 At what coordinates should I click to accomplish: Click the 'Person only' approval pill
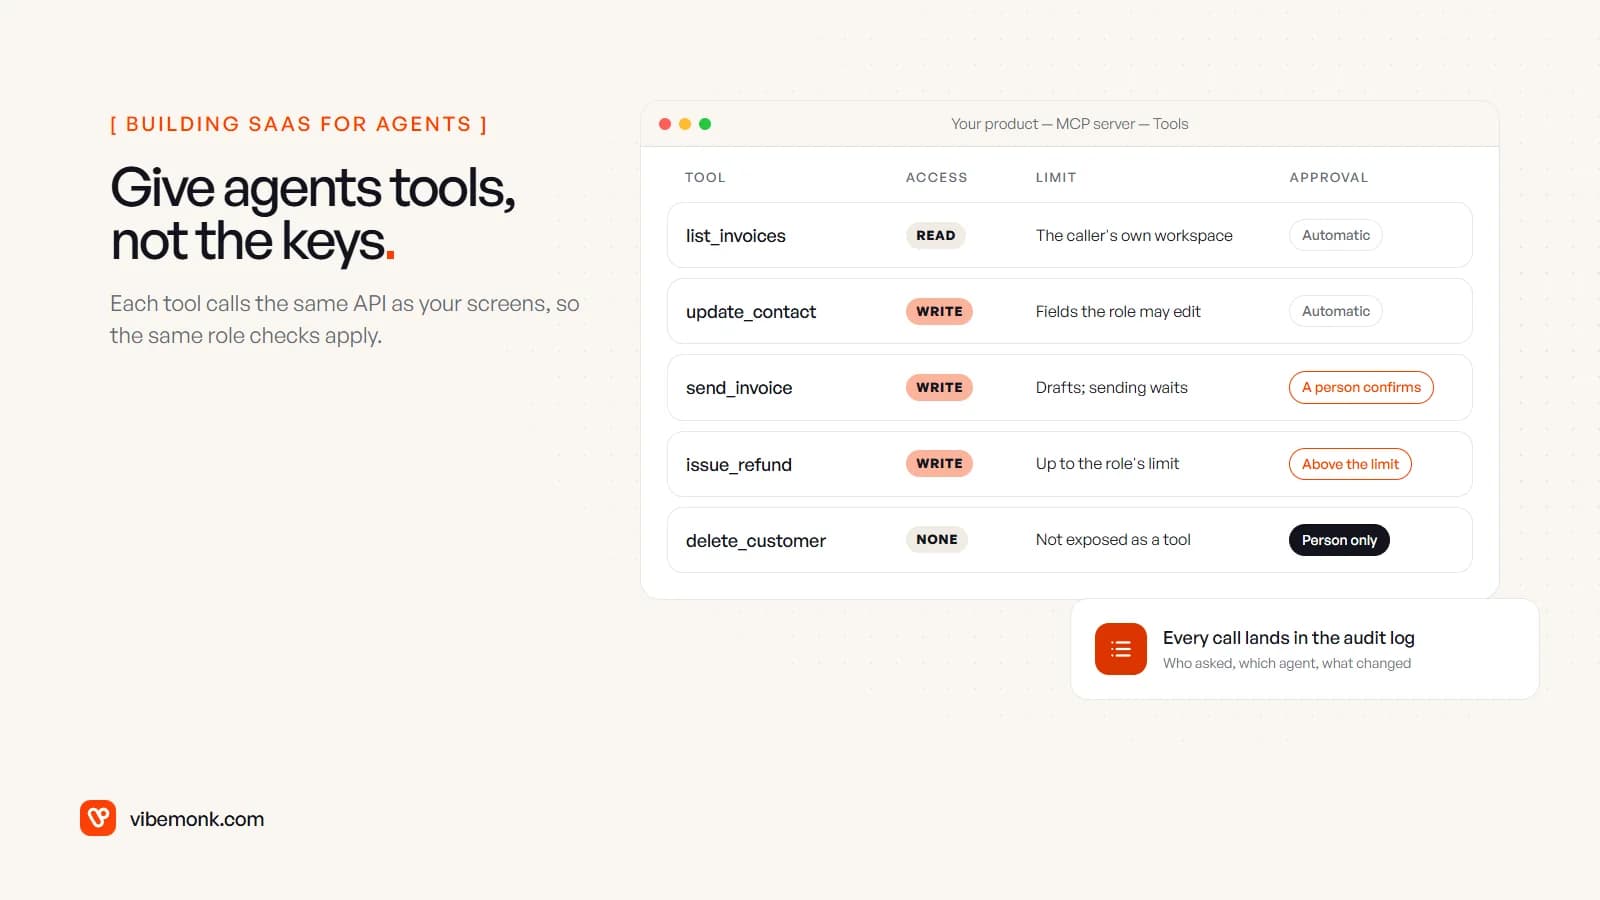[x=1339, y=540]
